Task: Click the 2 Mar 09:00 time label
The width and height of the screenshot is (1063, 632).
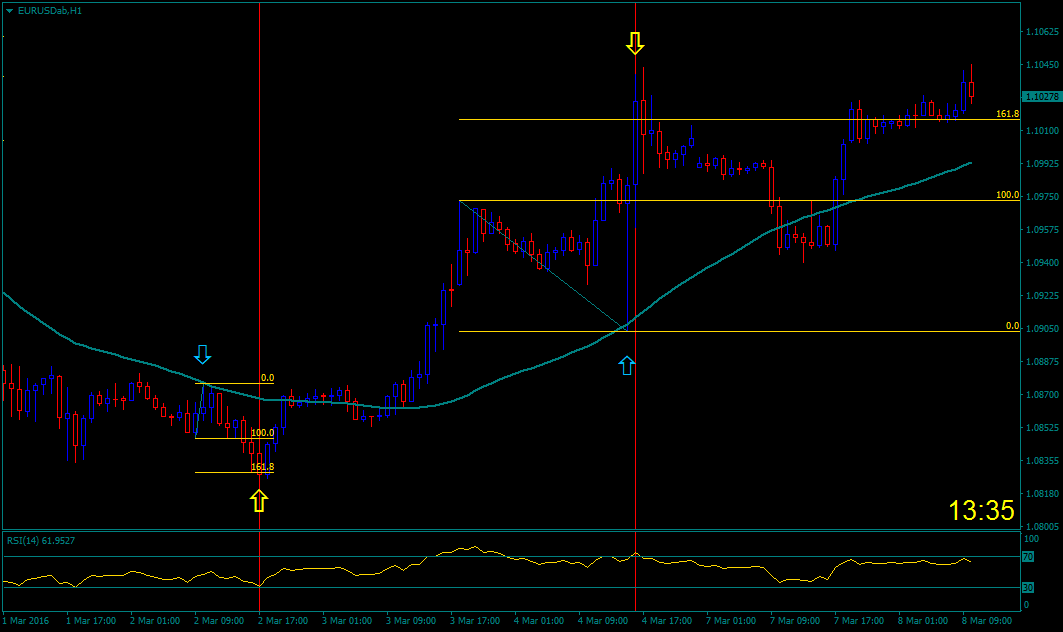Action: pos(219,620)
